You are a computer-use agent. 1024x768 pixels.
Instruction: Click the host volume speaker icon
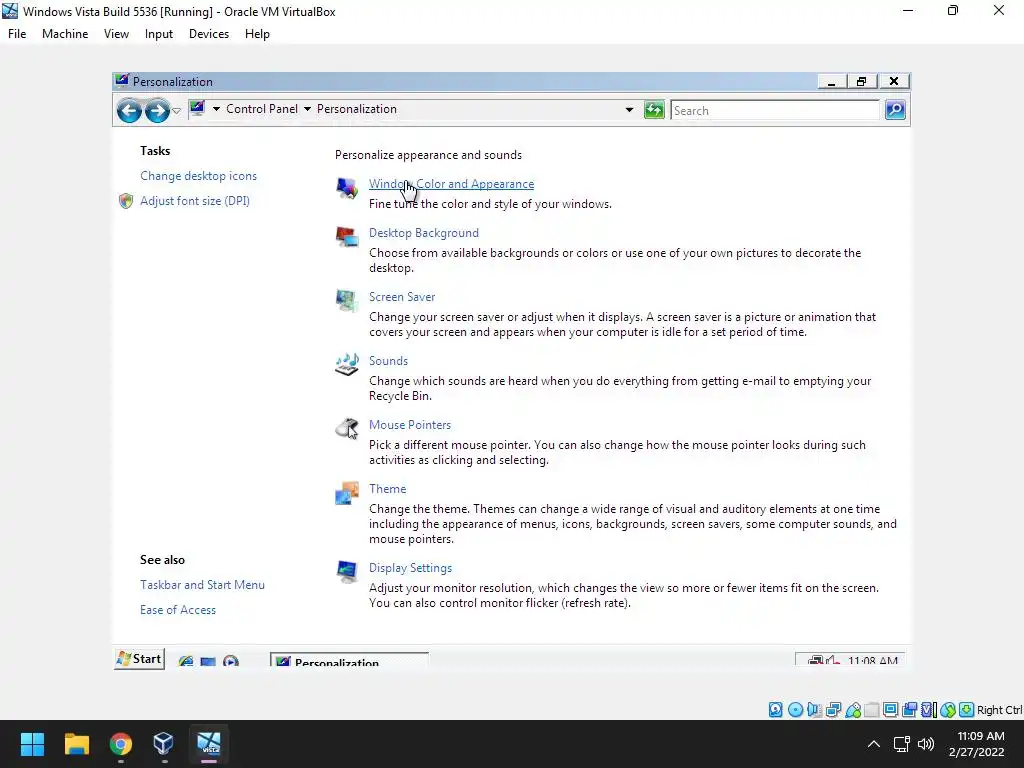click(x=926, y=744)
